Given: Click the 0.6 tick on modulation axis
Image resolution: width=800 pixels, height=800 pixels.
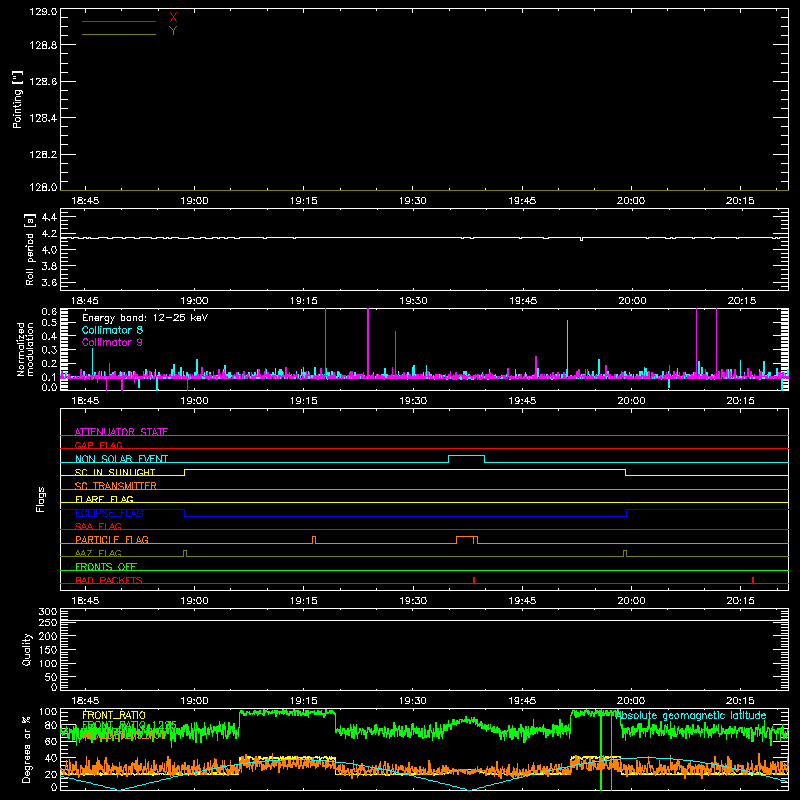Looking at the screenshot, I should pyautogui.click(x=49, y=311).
